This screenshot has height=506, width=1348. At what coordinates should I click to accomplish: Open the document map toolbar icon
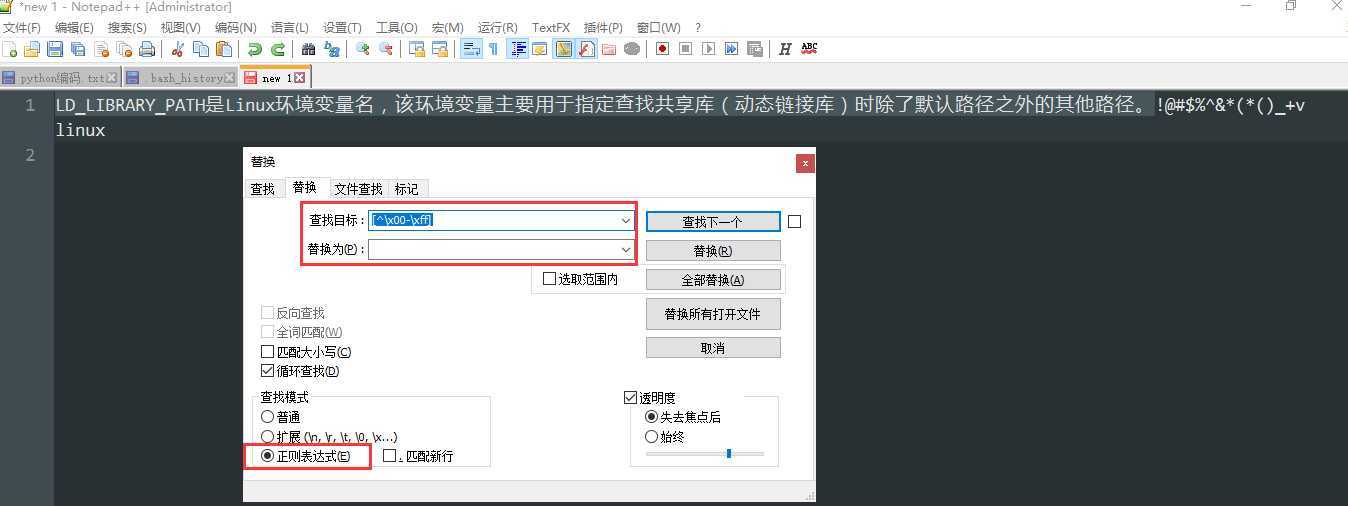564,48
